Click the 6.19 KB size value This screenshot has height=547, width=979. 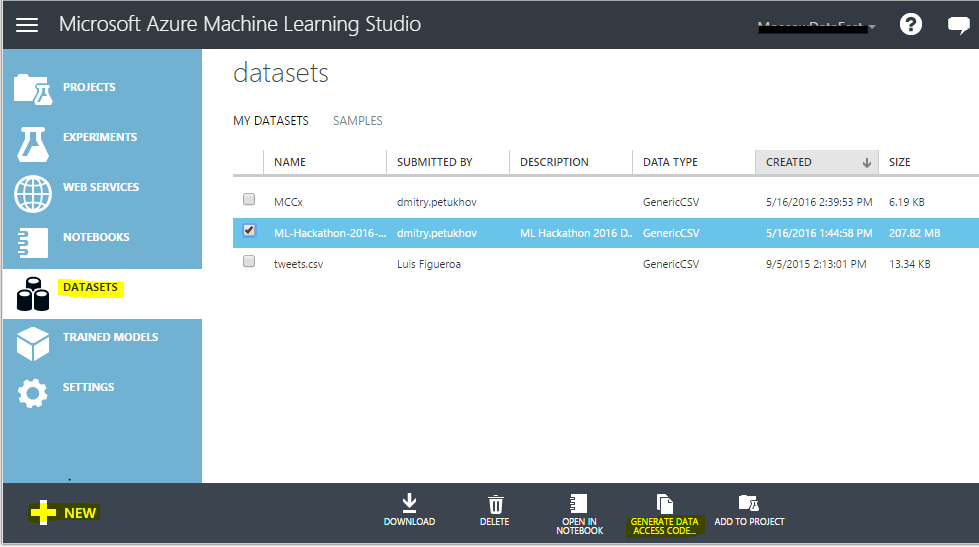(x=907, y=202)
